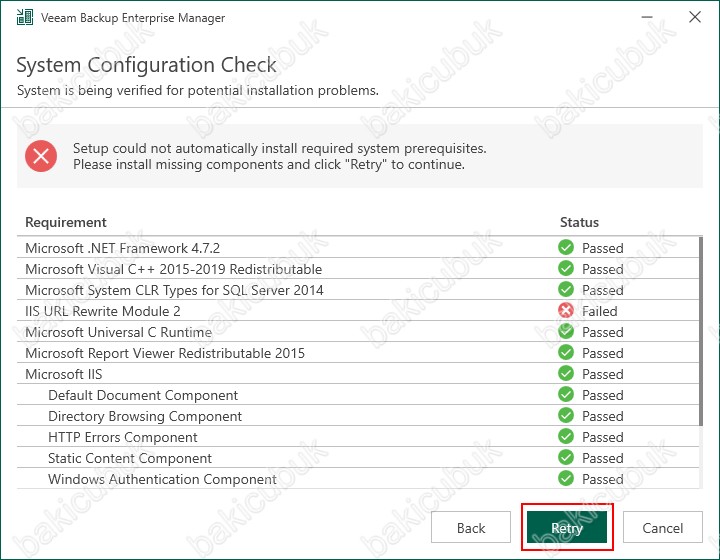Minimize the setup window
Image resolution: width=720 pixels, height=560 pixels.
pos(647,17)
